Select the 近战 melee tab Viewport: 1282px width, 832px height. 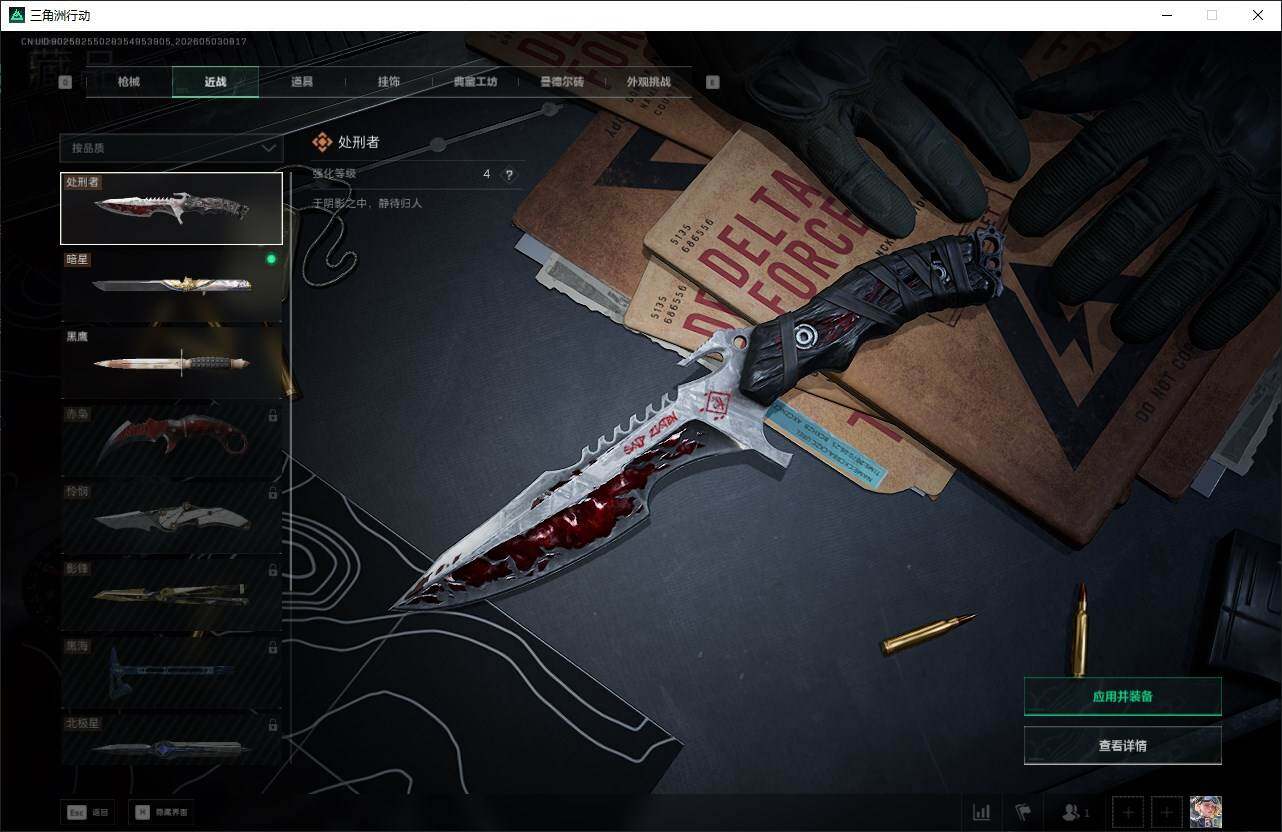215,82
